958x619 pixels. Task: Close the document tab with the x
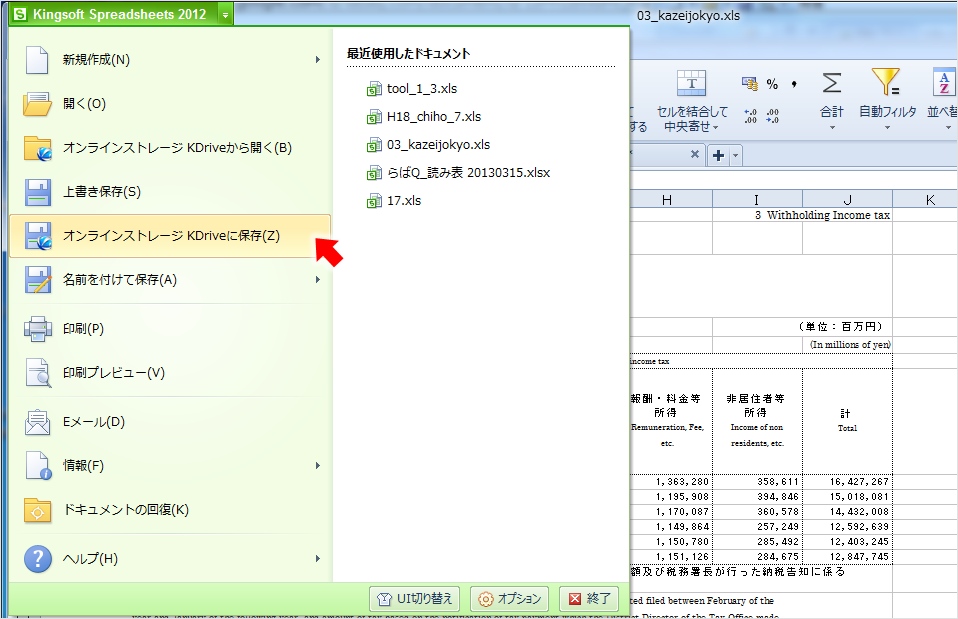(695, 154)
